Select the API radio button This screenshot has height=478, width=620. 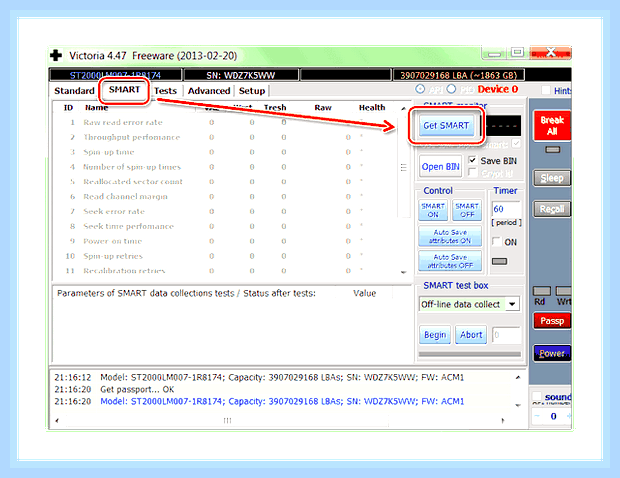click(x=420, y=89)
